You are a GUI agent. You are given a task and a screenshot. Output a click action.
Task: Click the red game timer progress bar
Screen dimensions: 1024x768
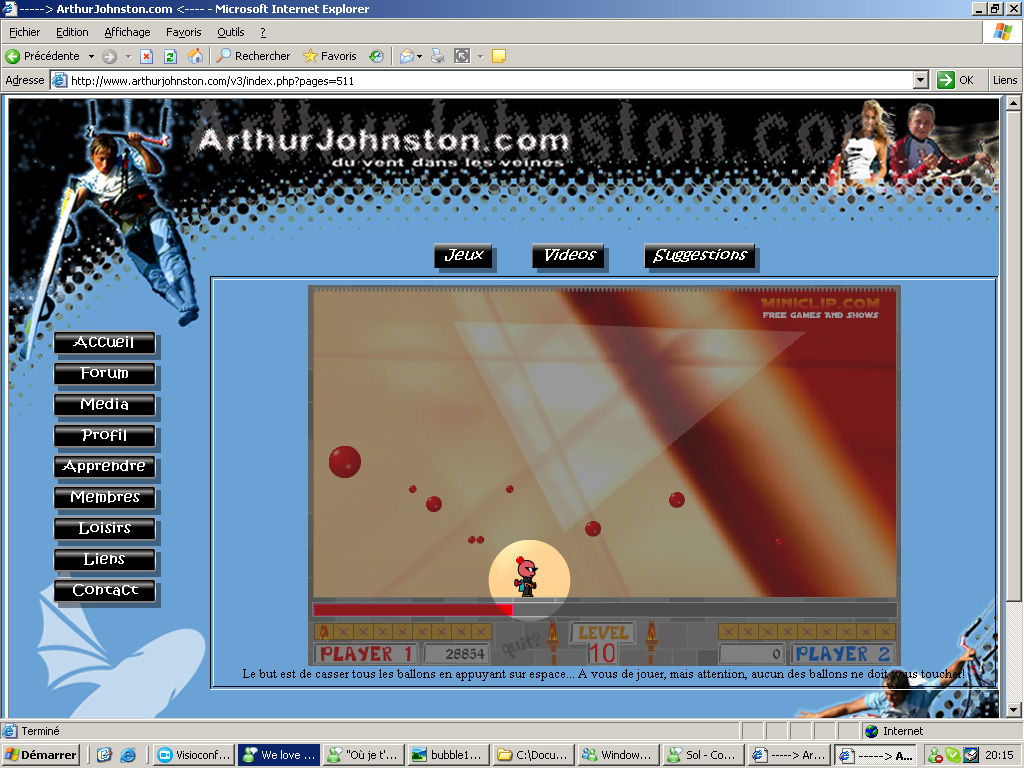click(412, 609)
